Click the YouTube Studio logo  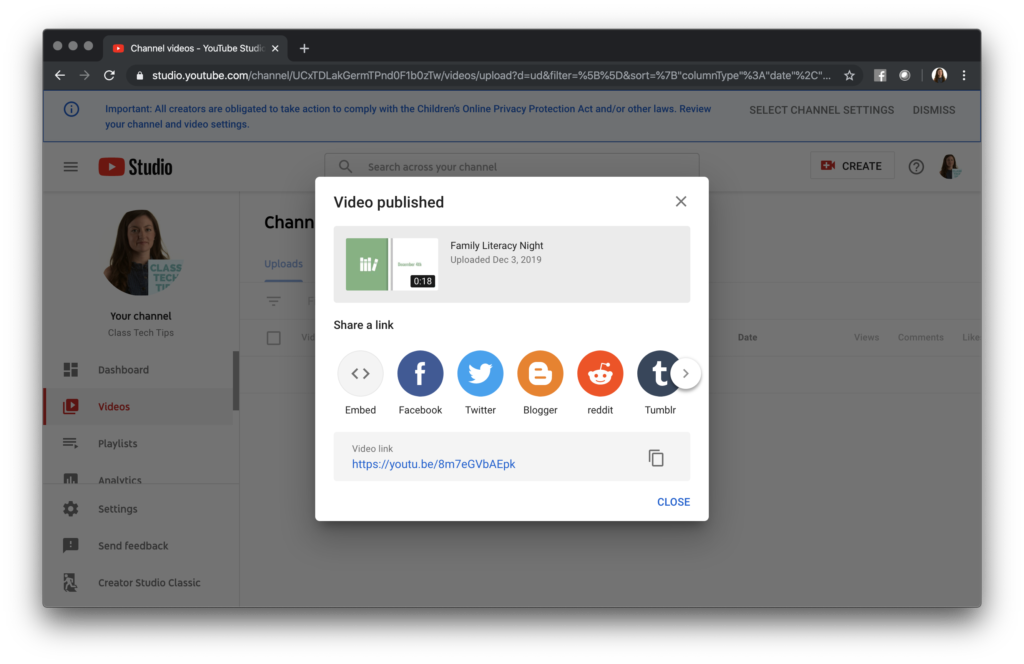(x=135, y=167)
